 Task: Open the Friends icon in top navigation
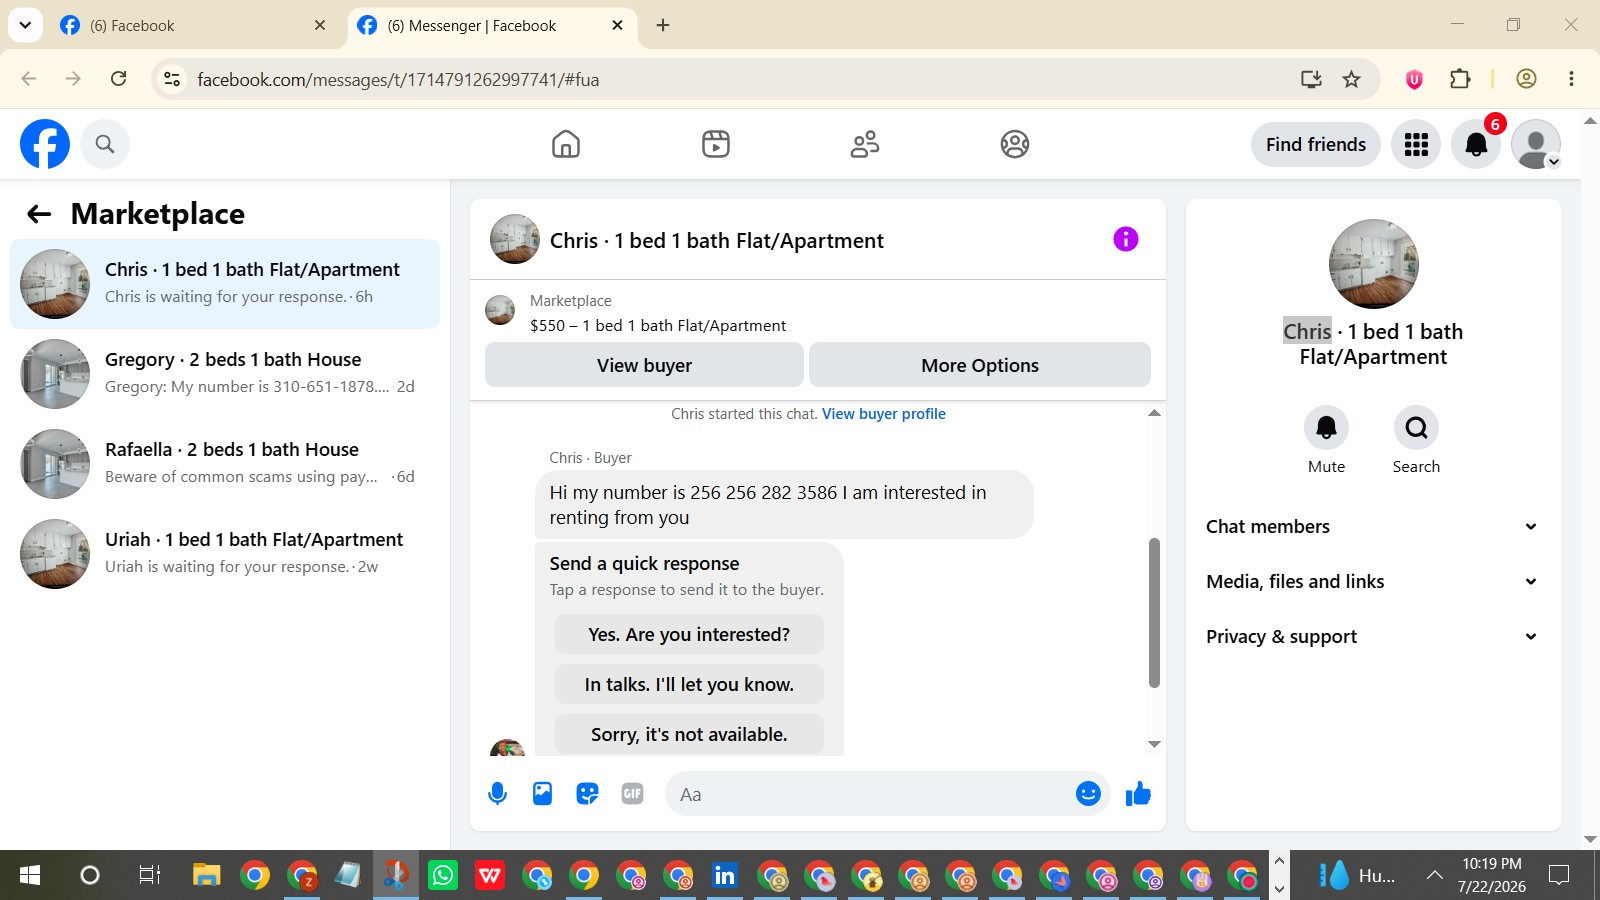pos(865,144)
